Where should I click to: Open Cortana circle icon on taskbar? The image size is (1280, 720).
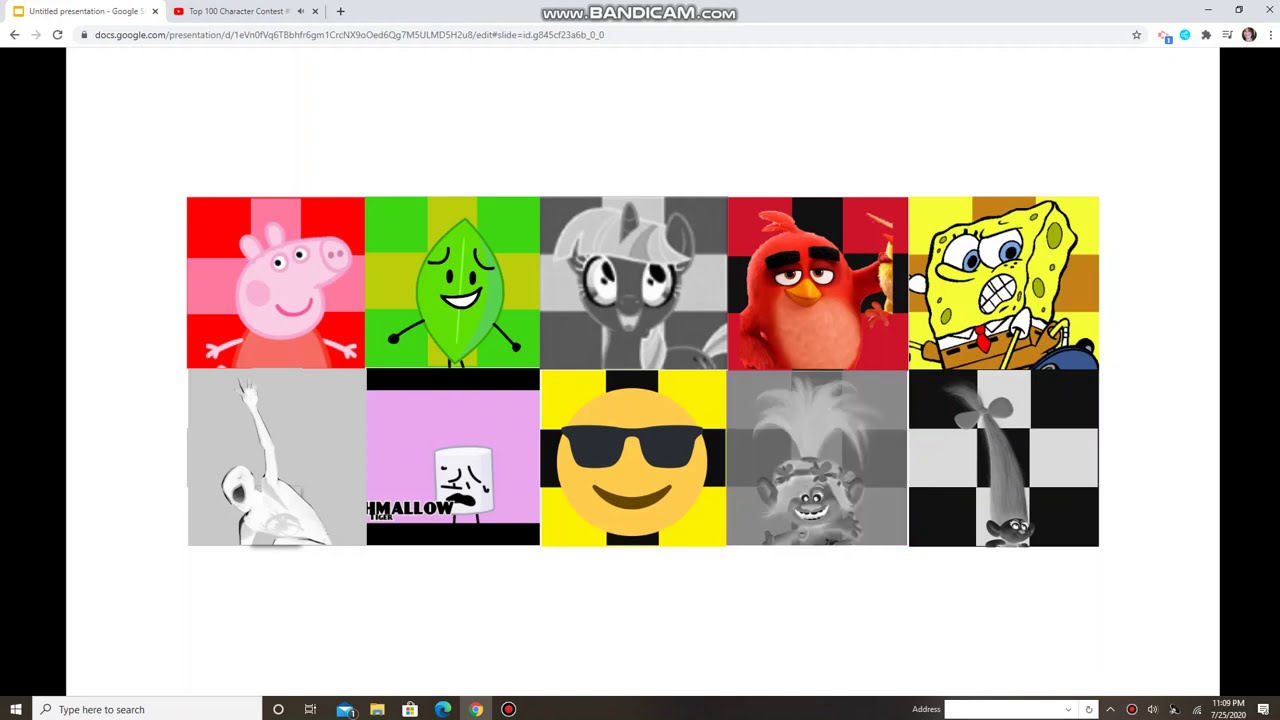278,709
